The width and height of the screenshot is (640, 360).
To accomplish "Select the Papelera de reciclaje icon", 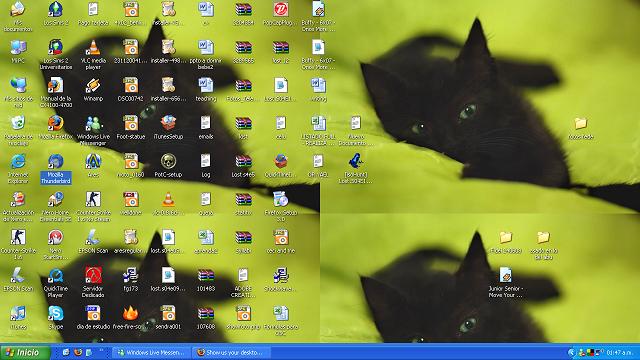I will (x=18, y=131).
